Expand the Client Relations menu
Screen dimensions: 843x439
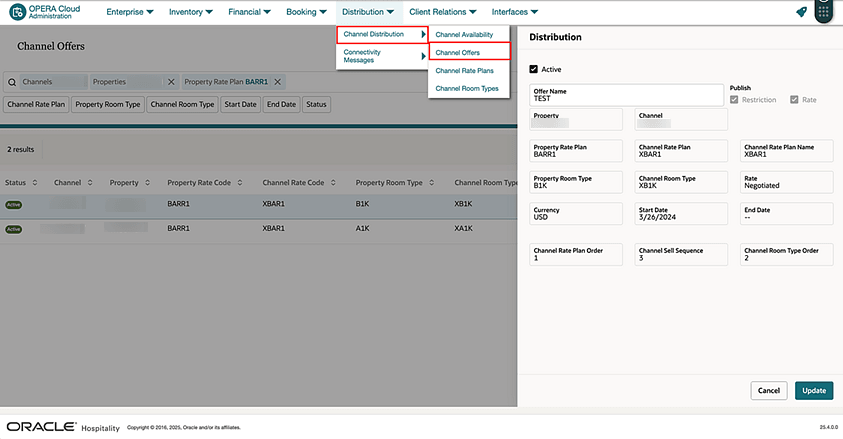[442, 12]
